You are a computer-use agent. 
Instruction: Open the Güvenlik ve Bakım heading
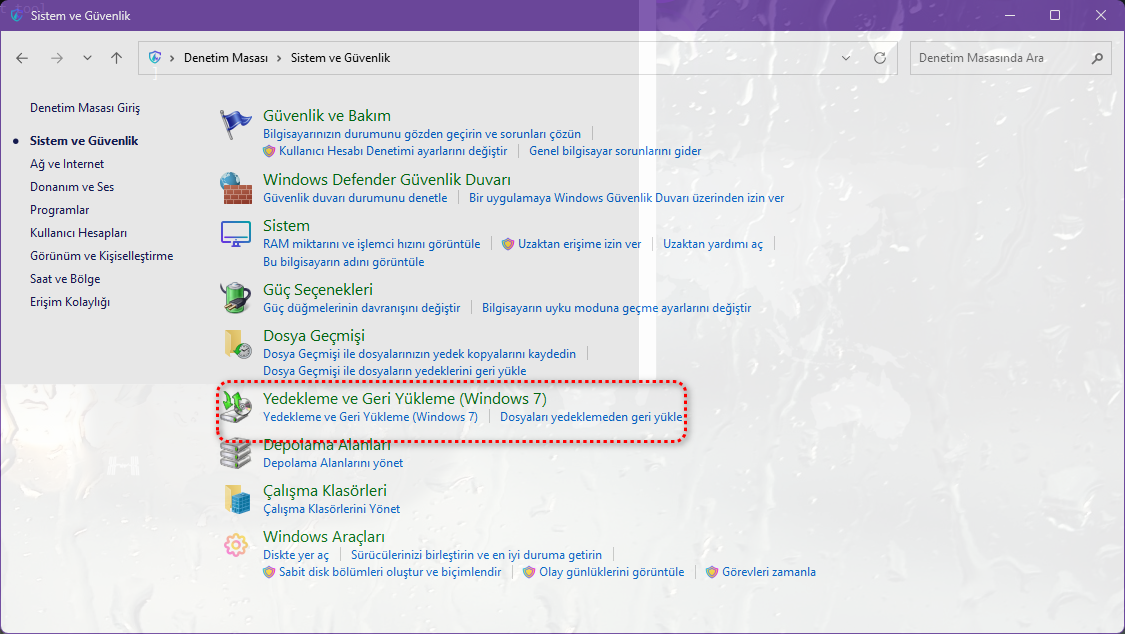point(326,115)
